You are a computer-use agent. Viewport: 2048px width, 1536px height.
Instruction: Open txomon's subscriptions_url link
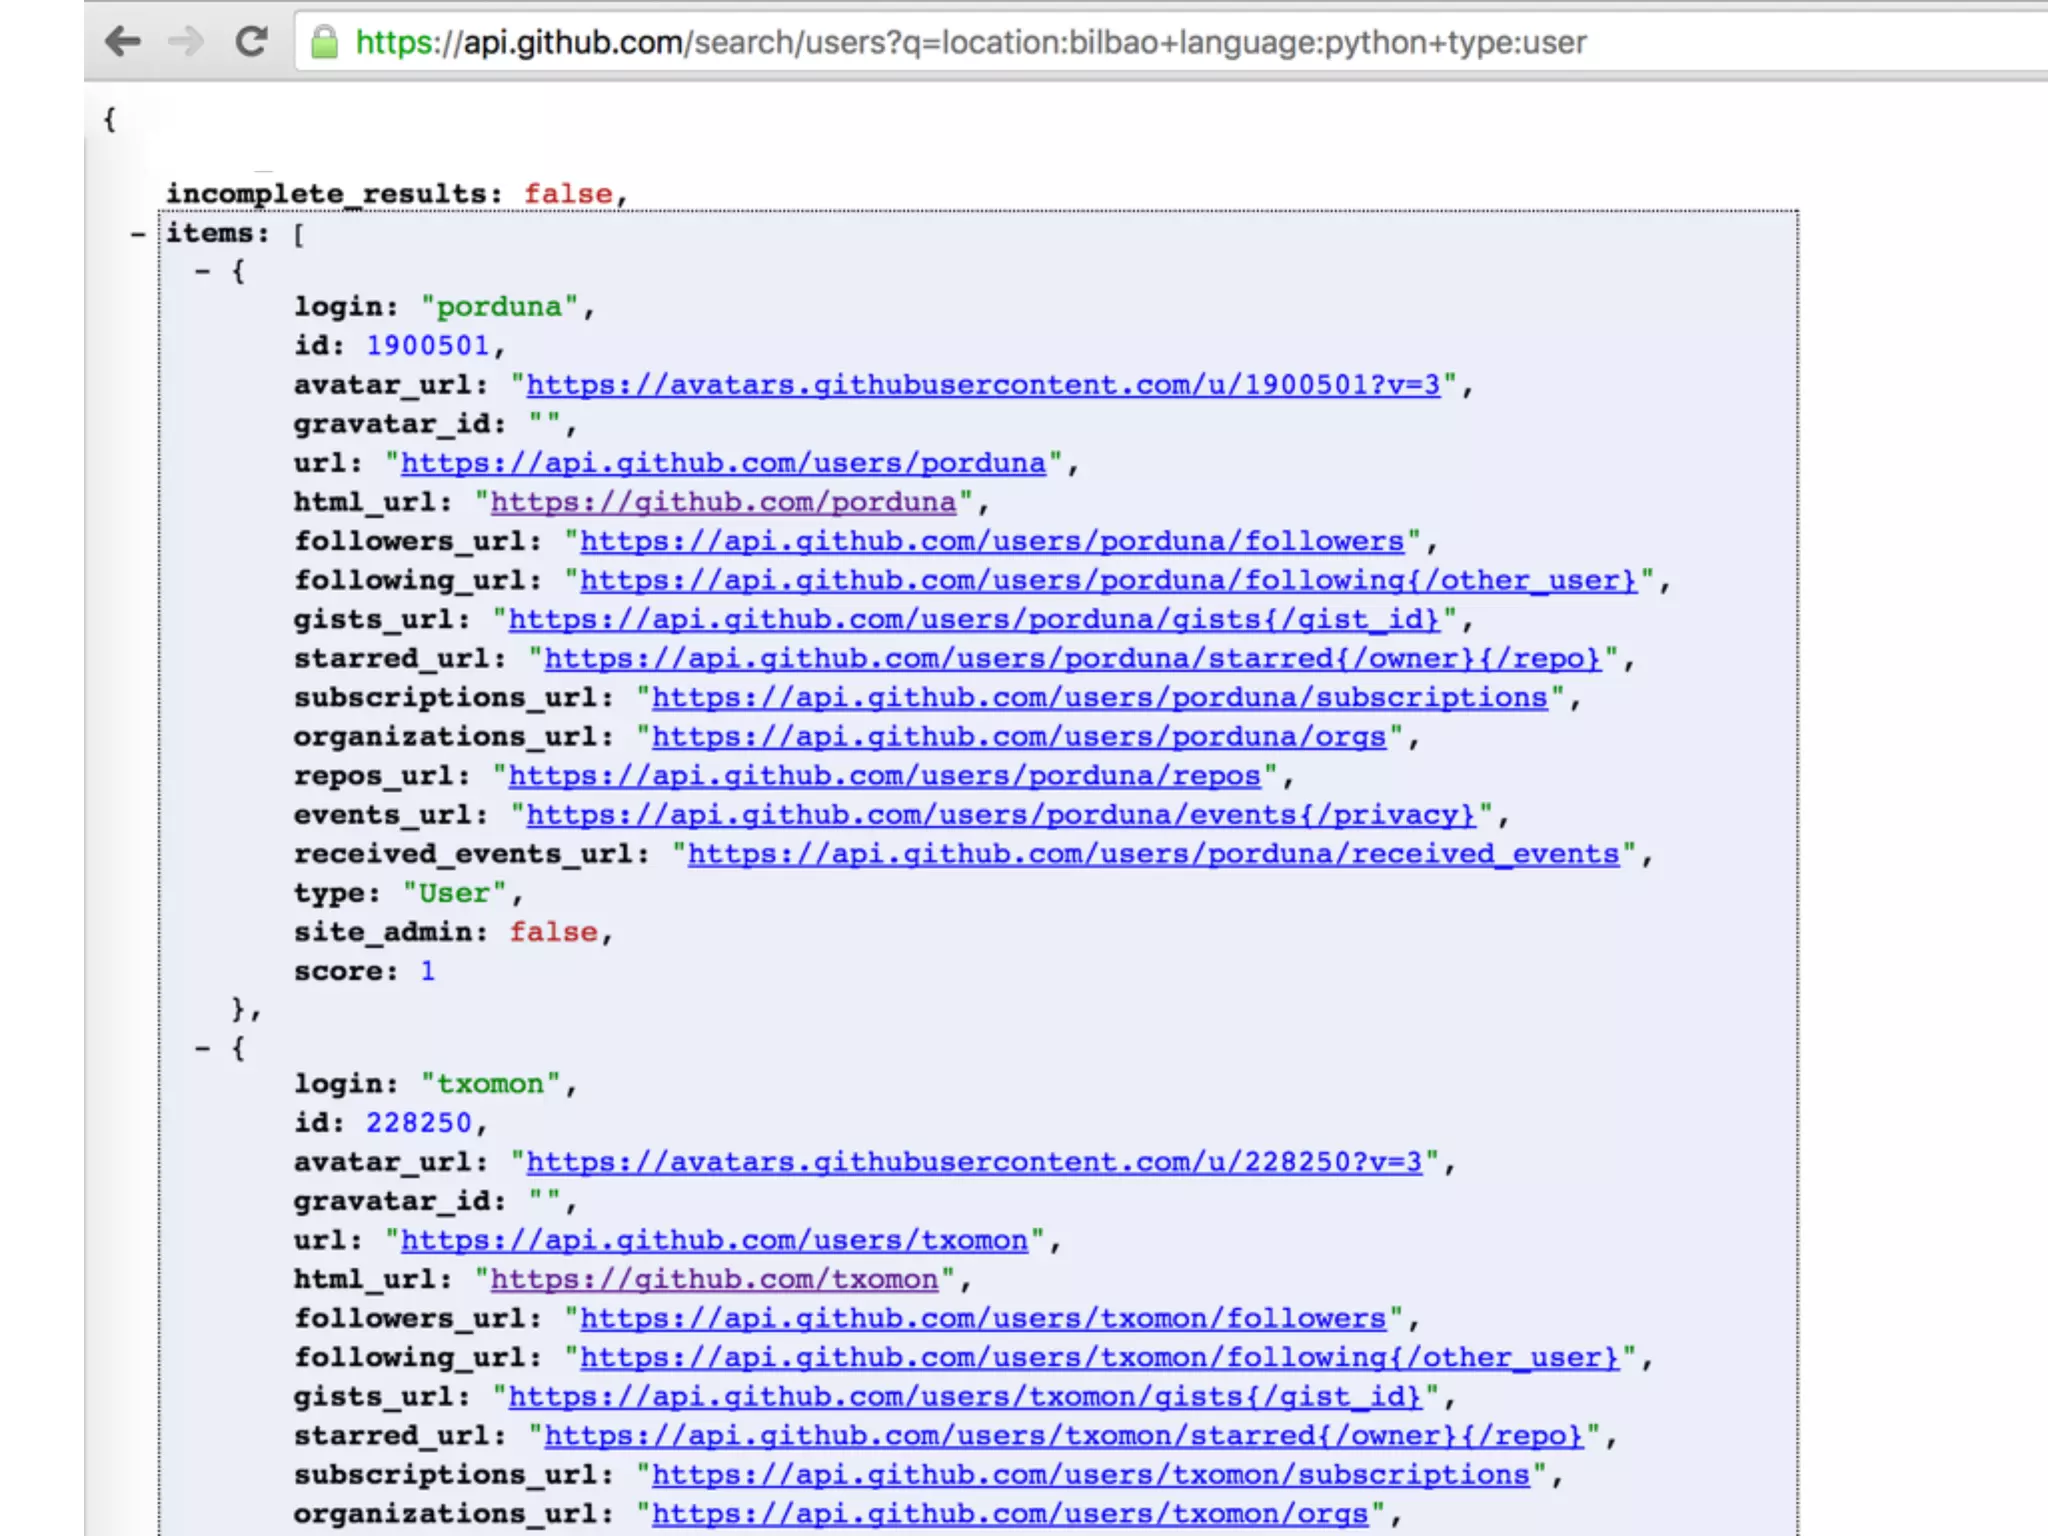click(x=1091, y=1475)
